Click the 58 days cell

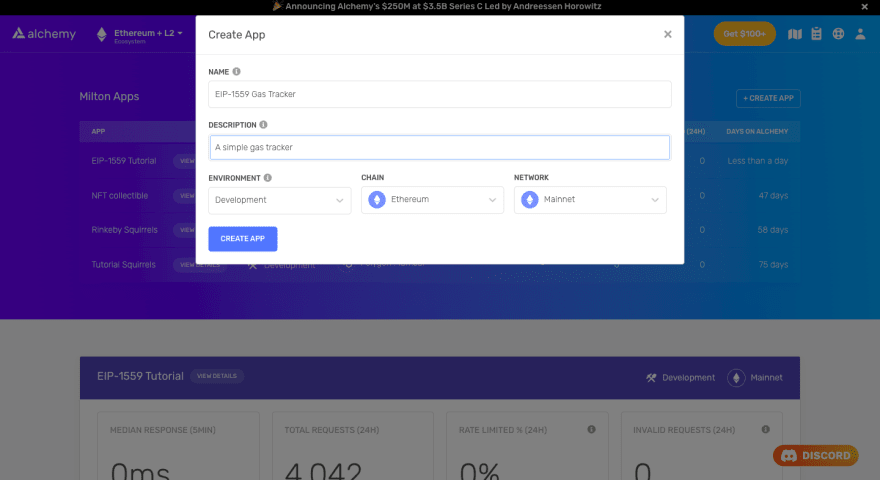click(773, 230)
